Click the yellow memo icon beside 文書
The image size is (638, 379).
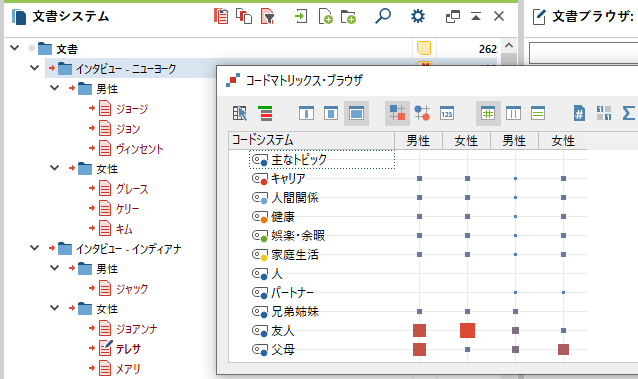coord(424,48)
